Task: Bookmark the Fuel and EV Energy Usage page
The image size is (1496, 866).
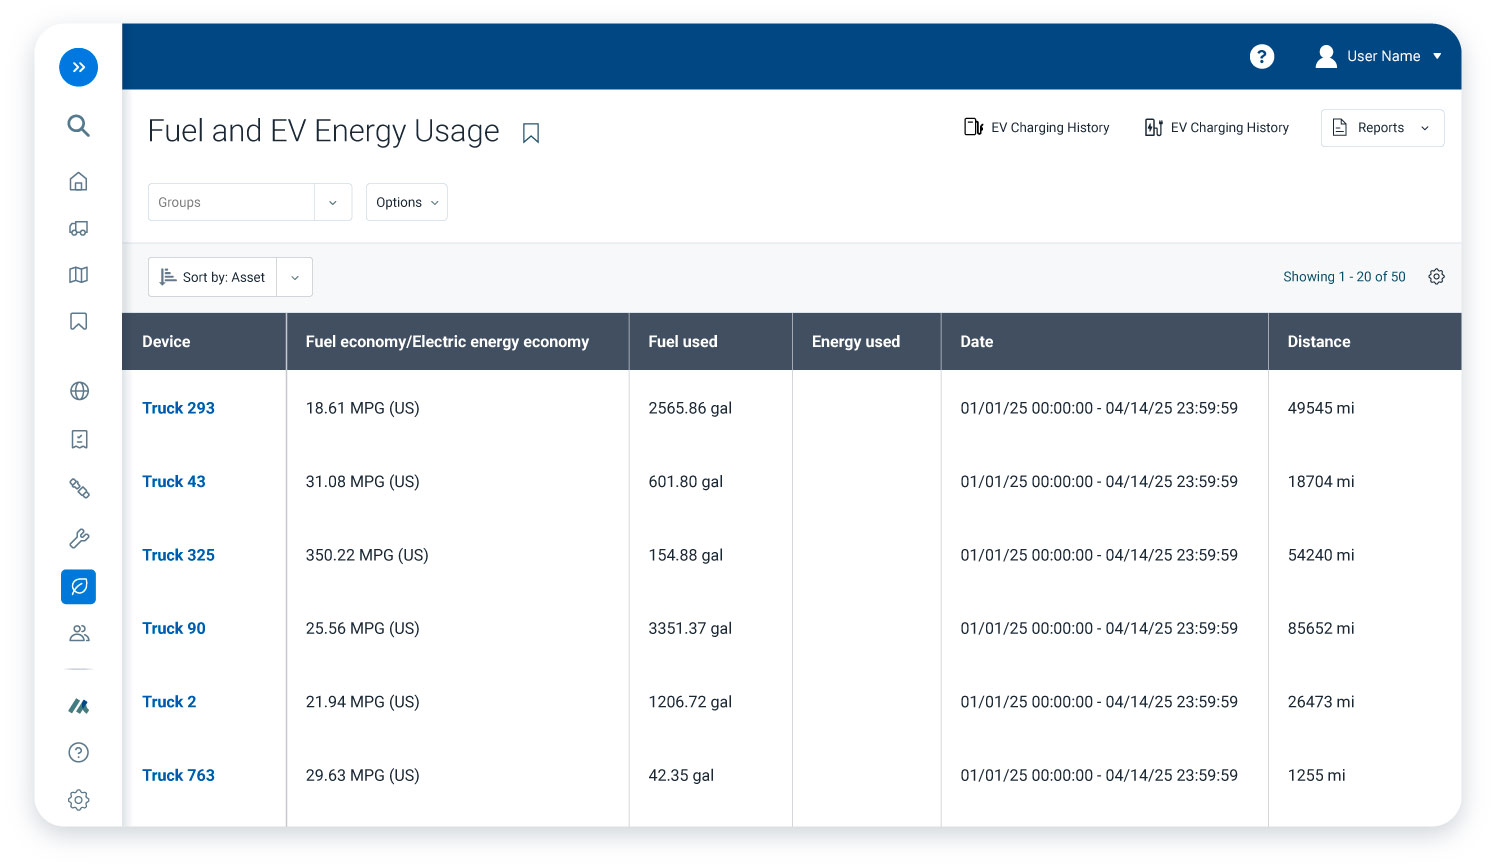Action: 531,133
